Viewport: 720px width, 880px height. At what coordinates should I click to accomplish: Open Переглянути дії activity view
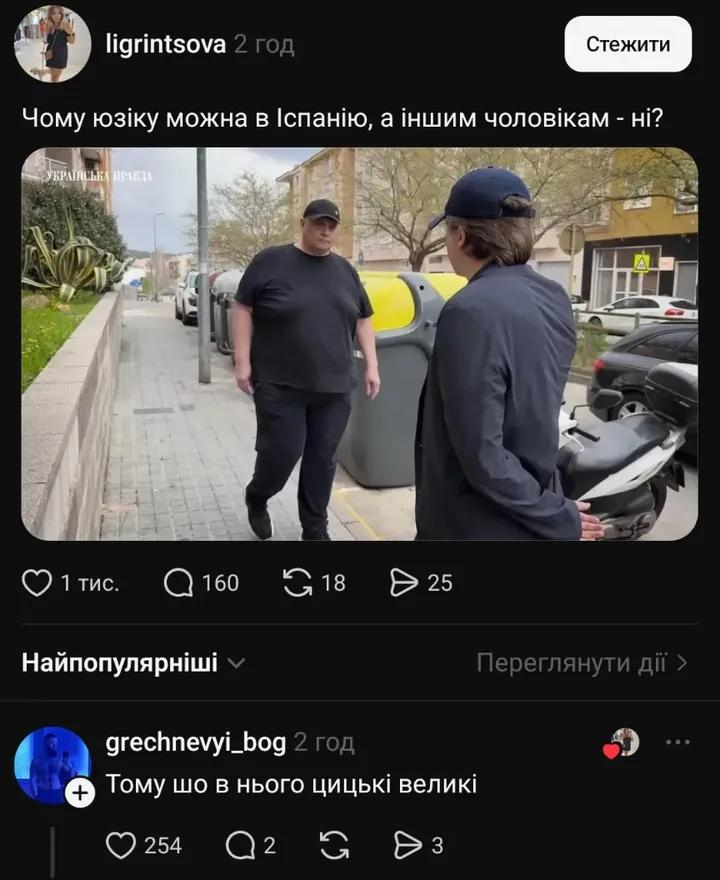(x=582, y=663)
